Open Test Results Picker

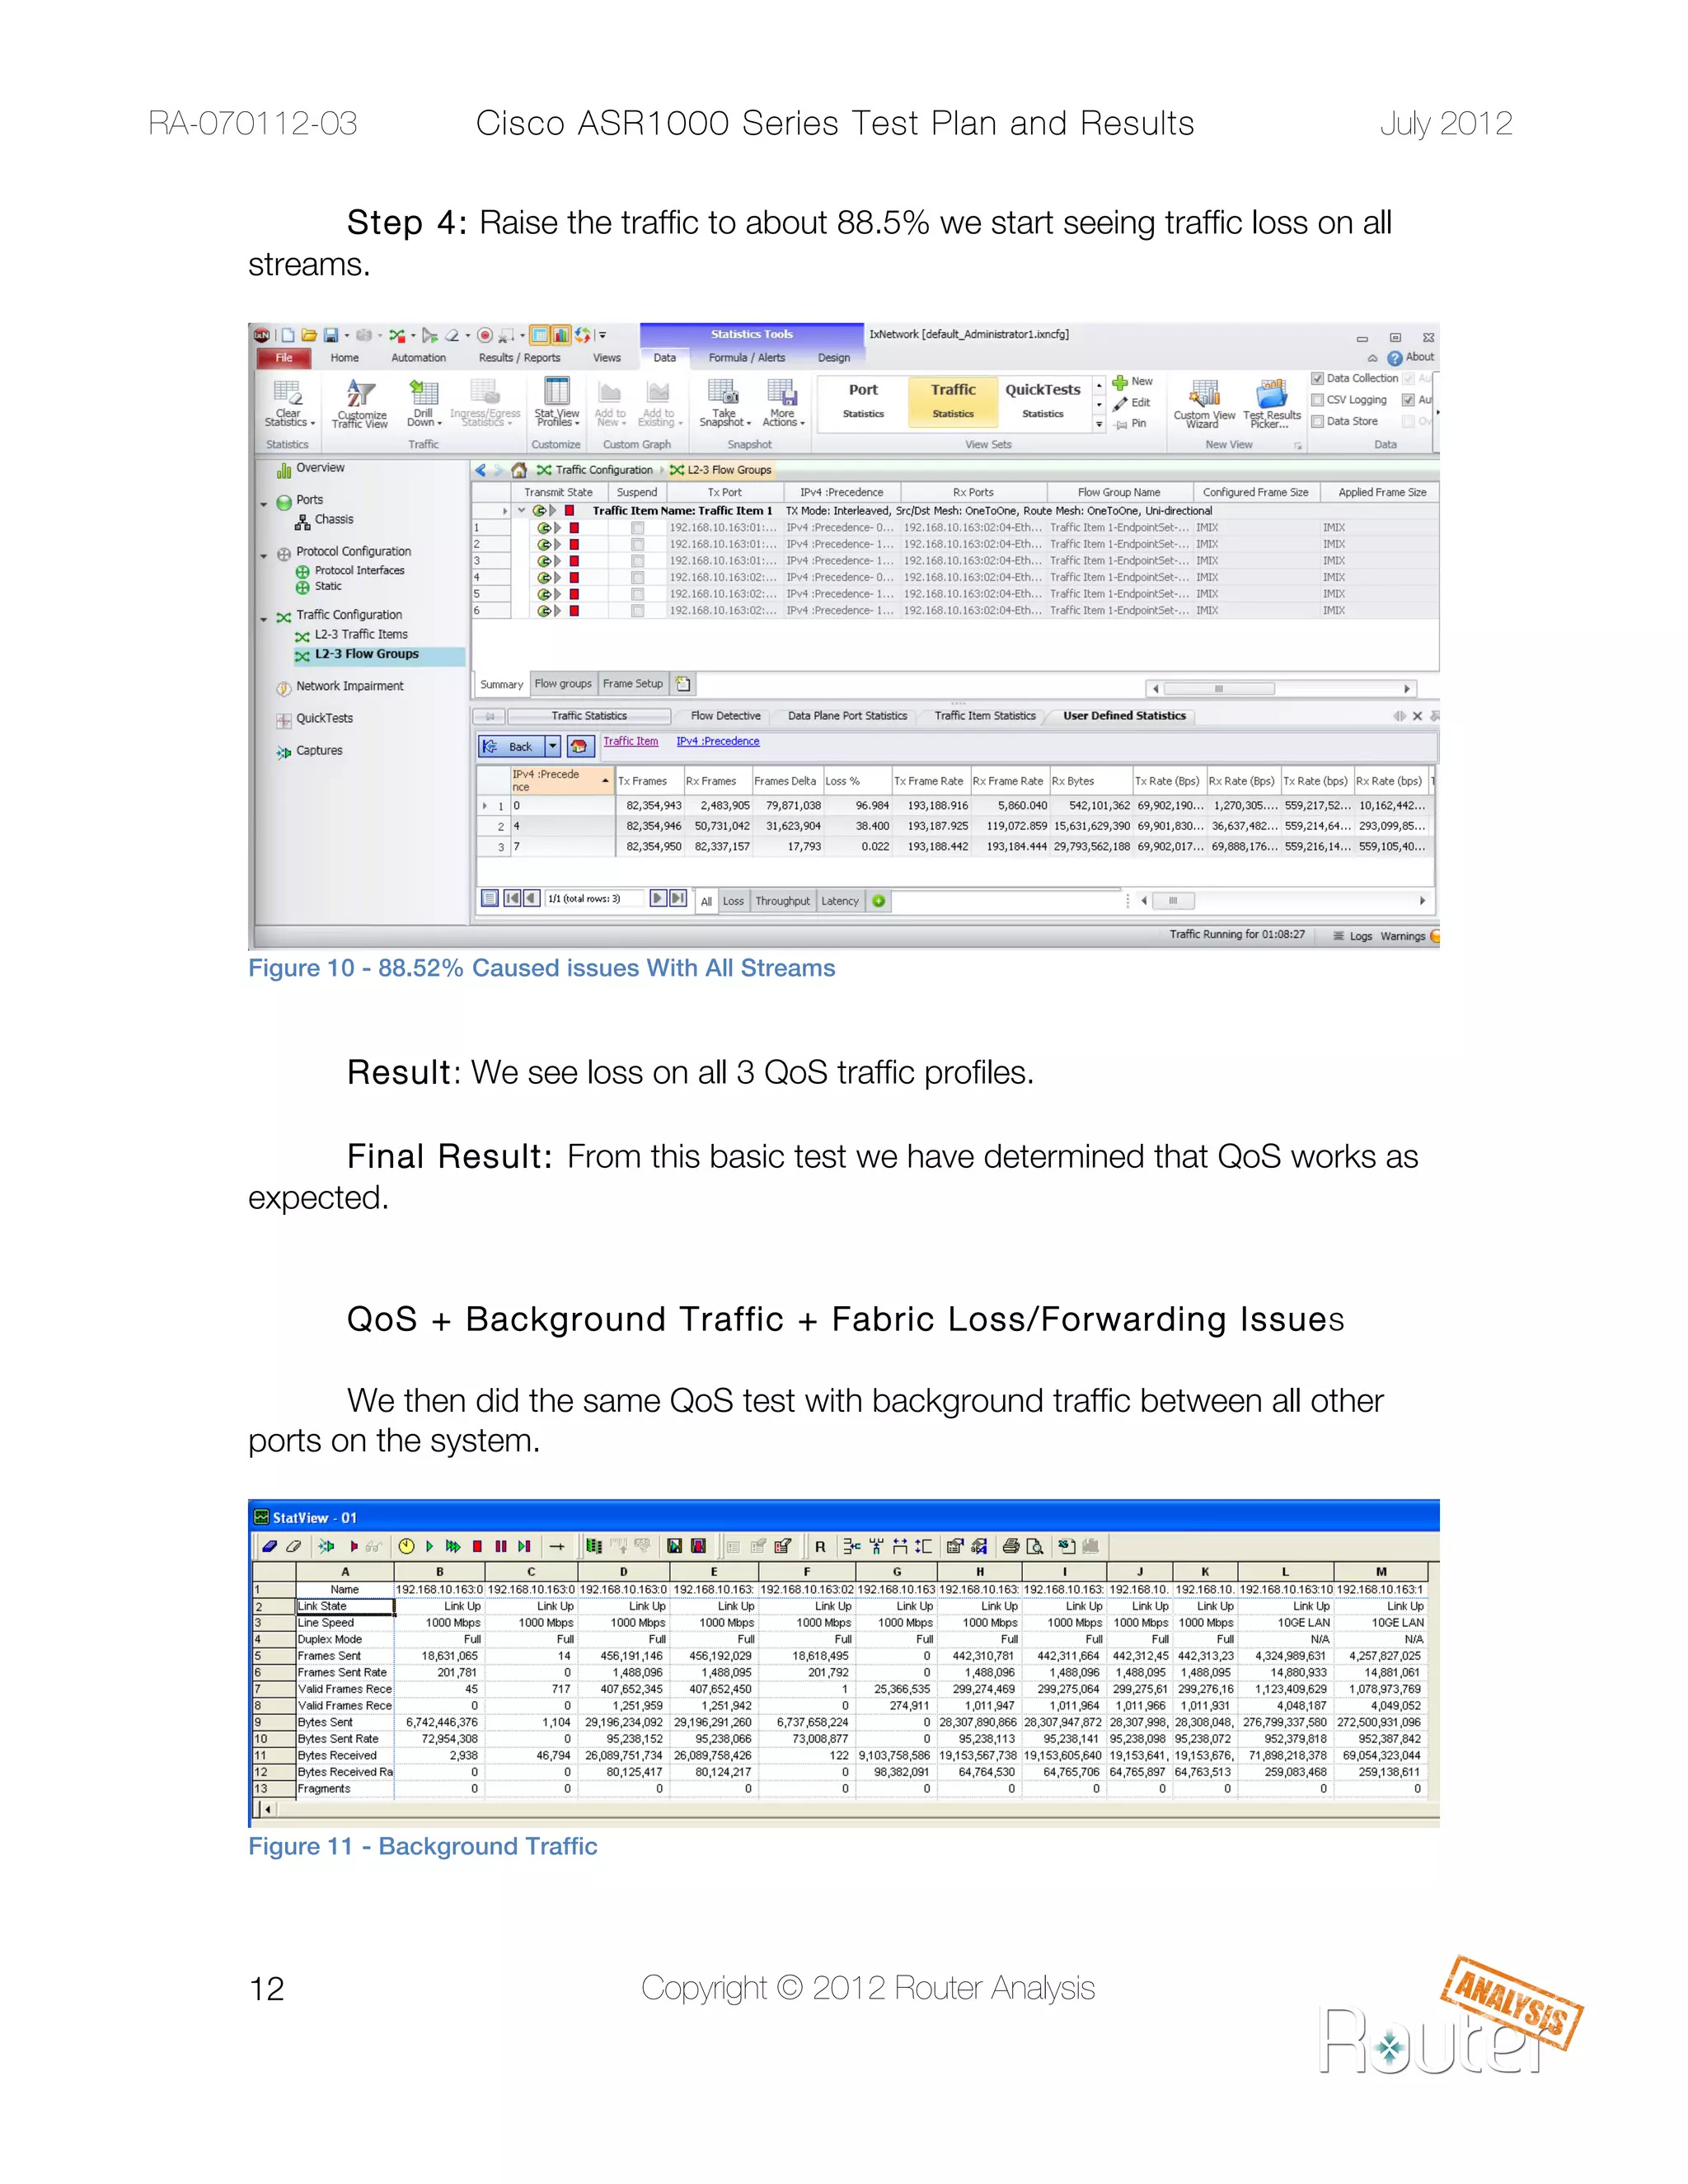1272,404
